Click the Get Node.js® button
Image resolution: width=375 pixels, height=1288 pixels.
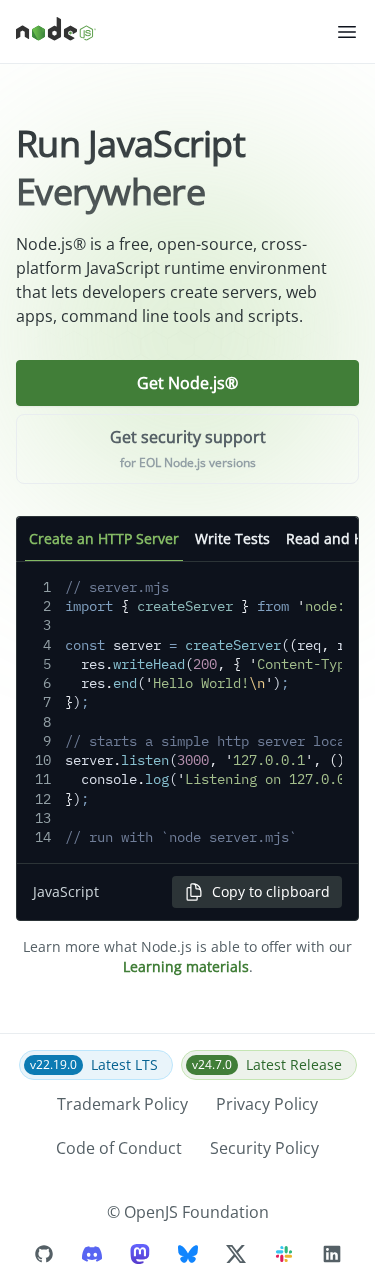pos(187,383)
